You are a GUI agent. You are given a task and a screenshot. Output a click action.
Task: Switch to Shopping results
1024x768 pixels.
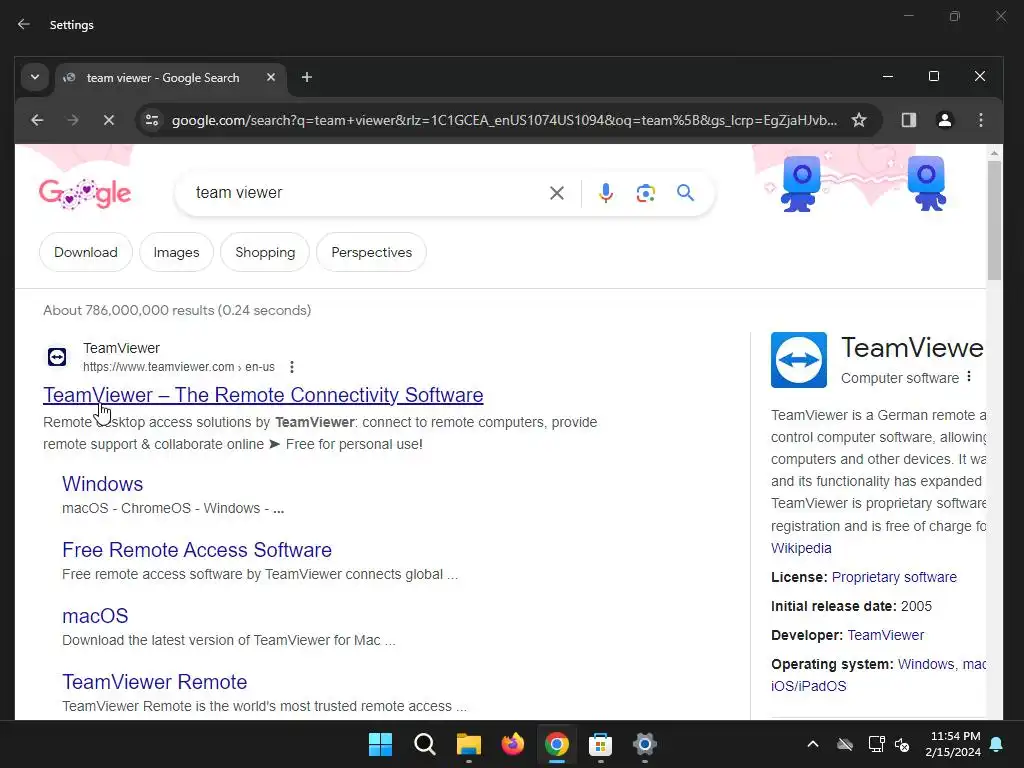265,252
